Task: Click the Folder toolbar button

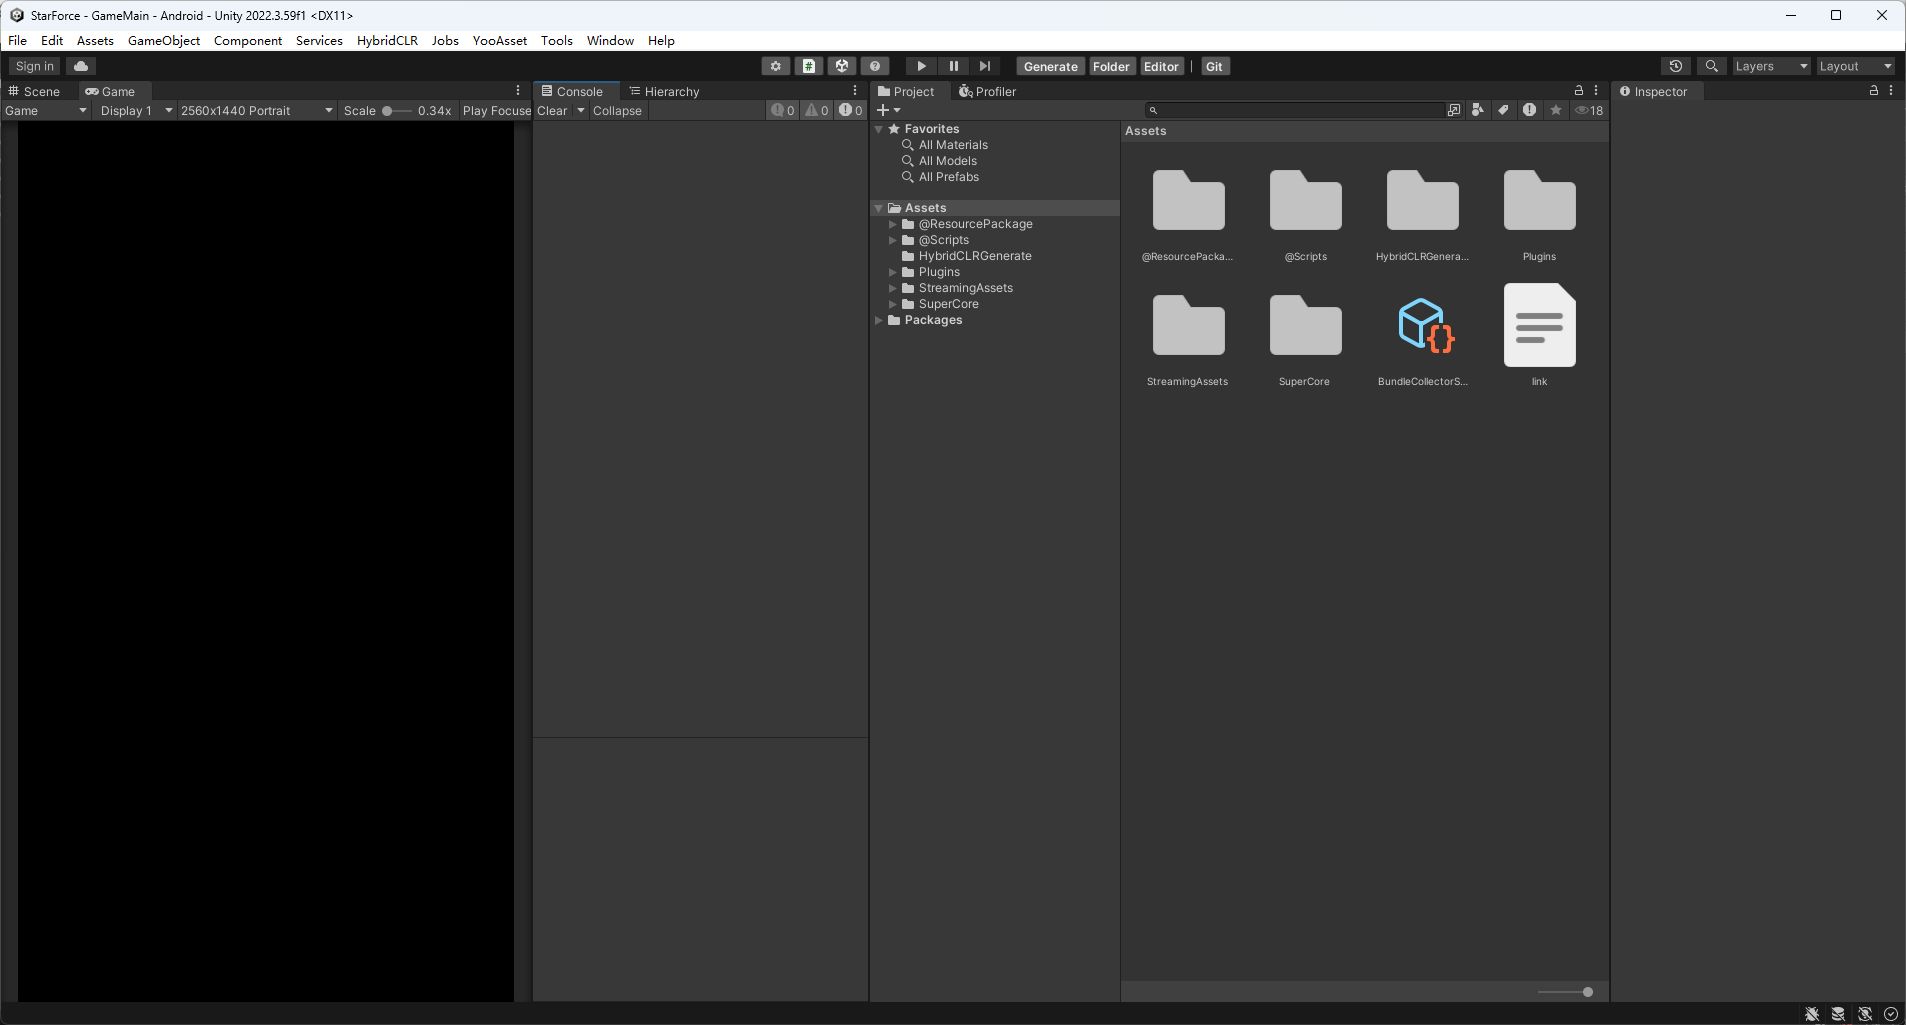Action: [1111, 66]
